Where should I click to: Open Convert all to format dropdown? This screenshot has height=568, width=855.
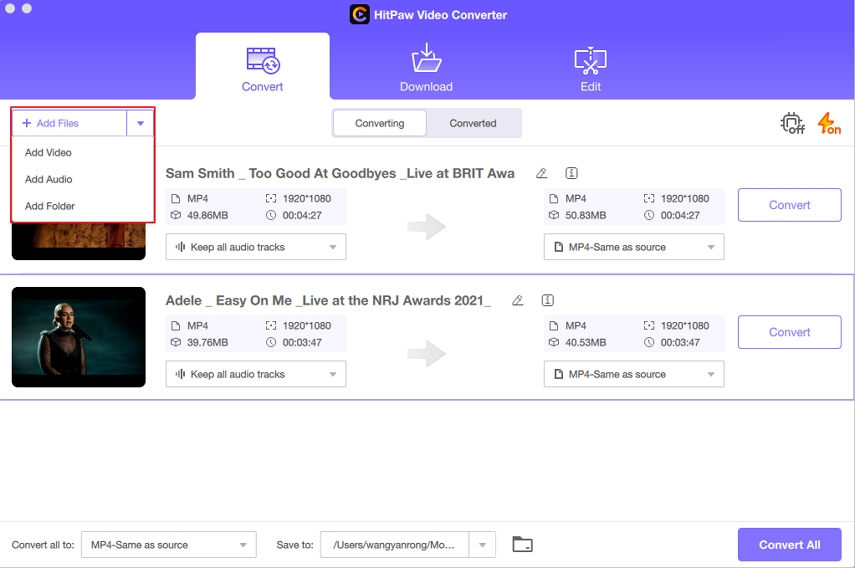coord(168,545)
